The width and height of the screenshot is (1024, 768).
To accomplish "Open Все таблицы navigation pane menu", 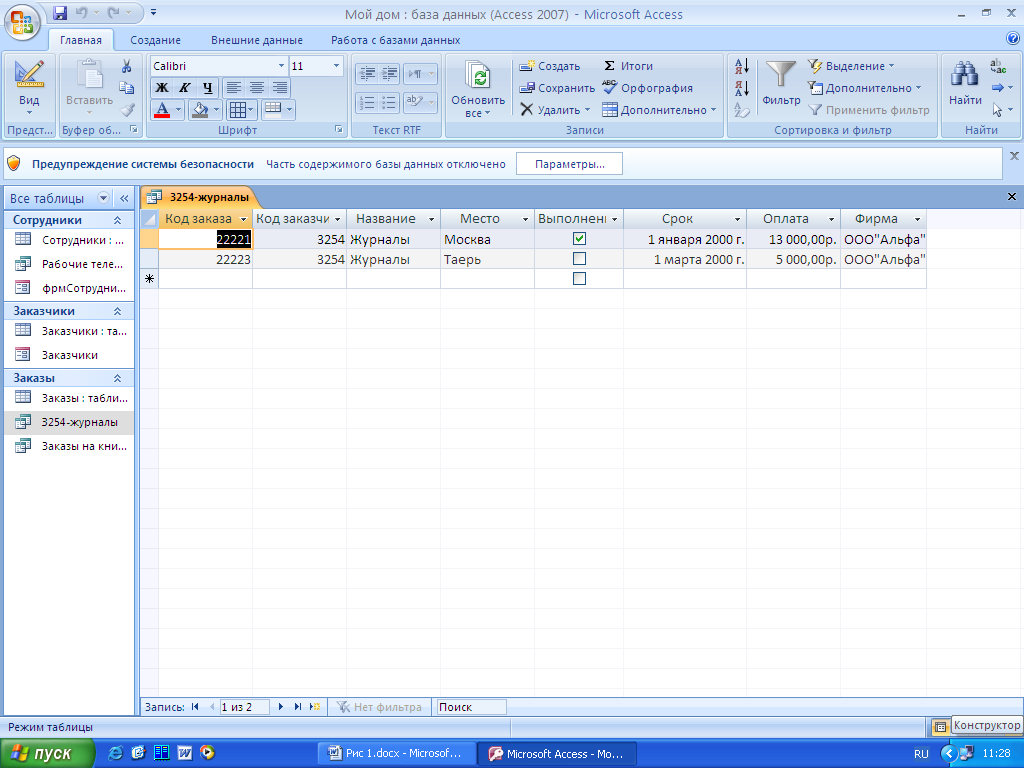I will pyautogui.click(x=103, y=198).
